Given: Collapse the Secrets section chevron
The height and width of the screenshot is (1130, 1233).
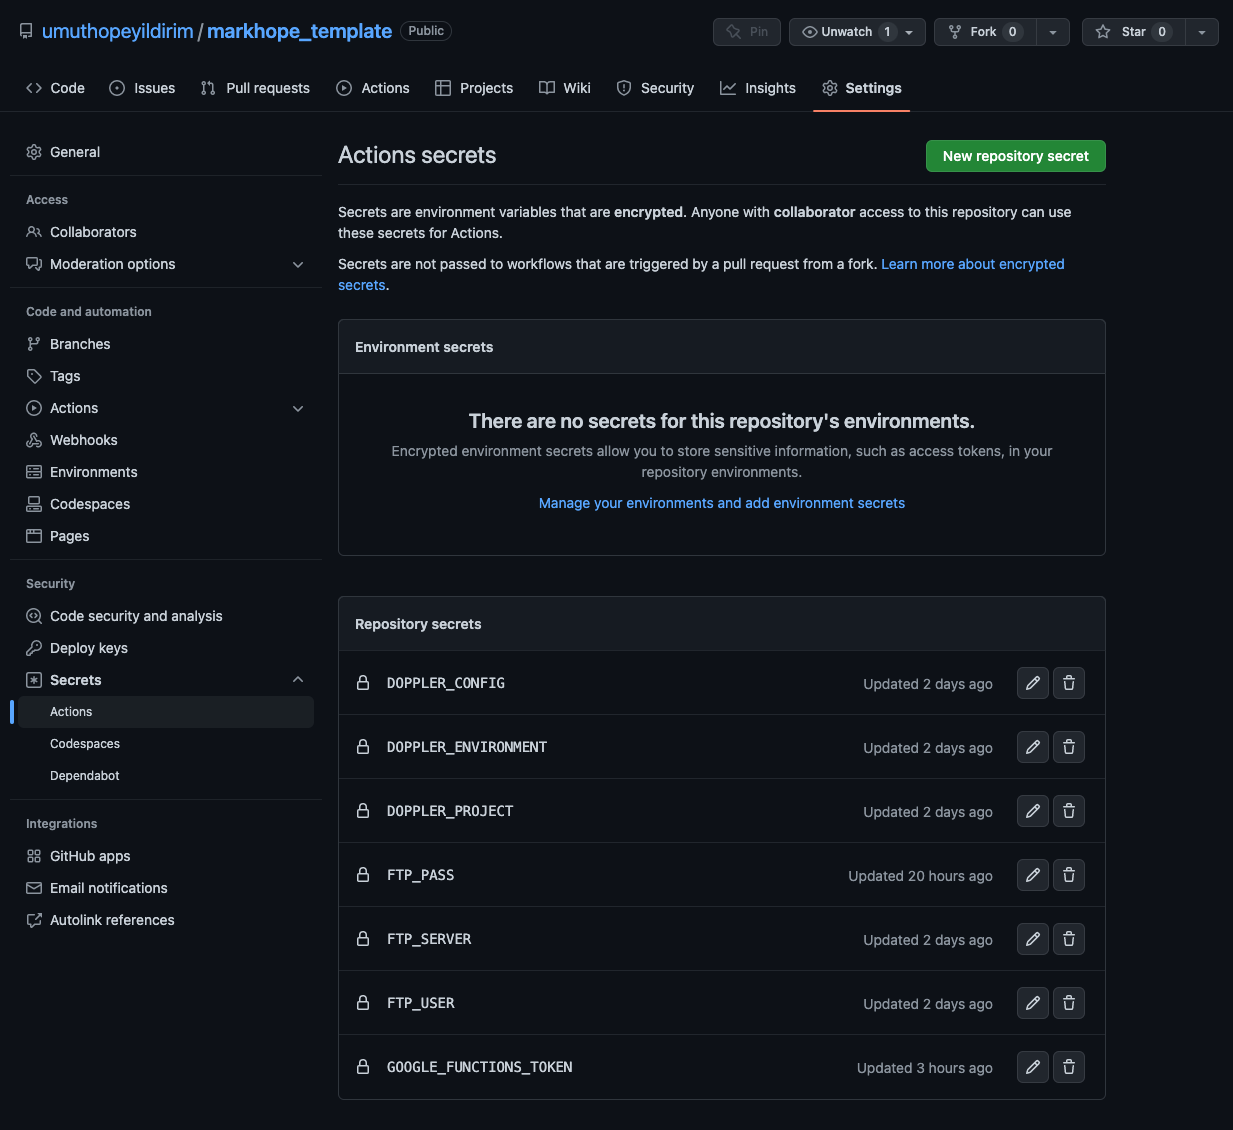Looking at the screenshot, I should coord(297,679).
